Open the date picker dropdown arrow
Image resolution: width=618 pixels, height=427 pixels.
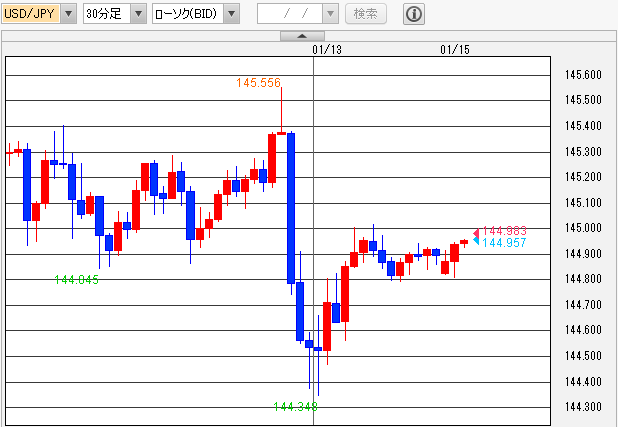pos(330,14)
